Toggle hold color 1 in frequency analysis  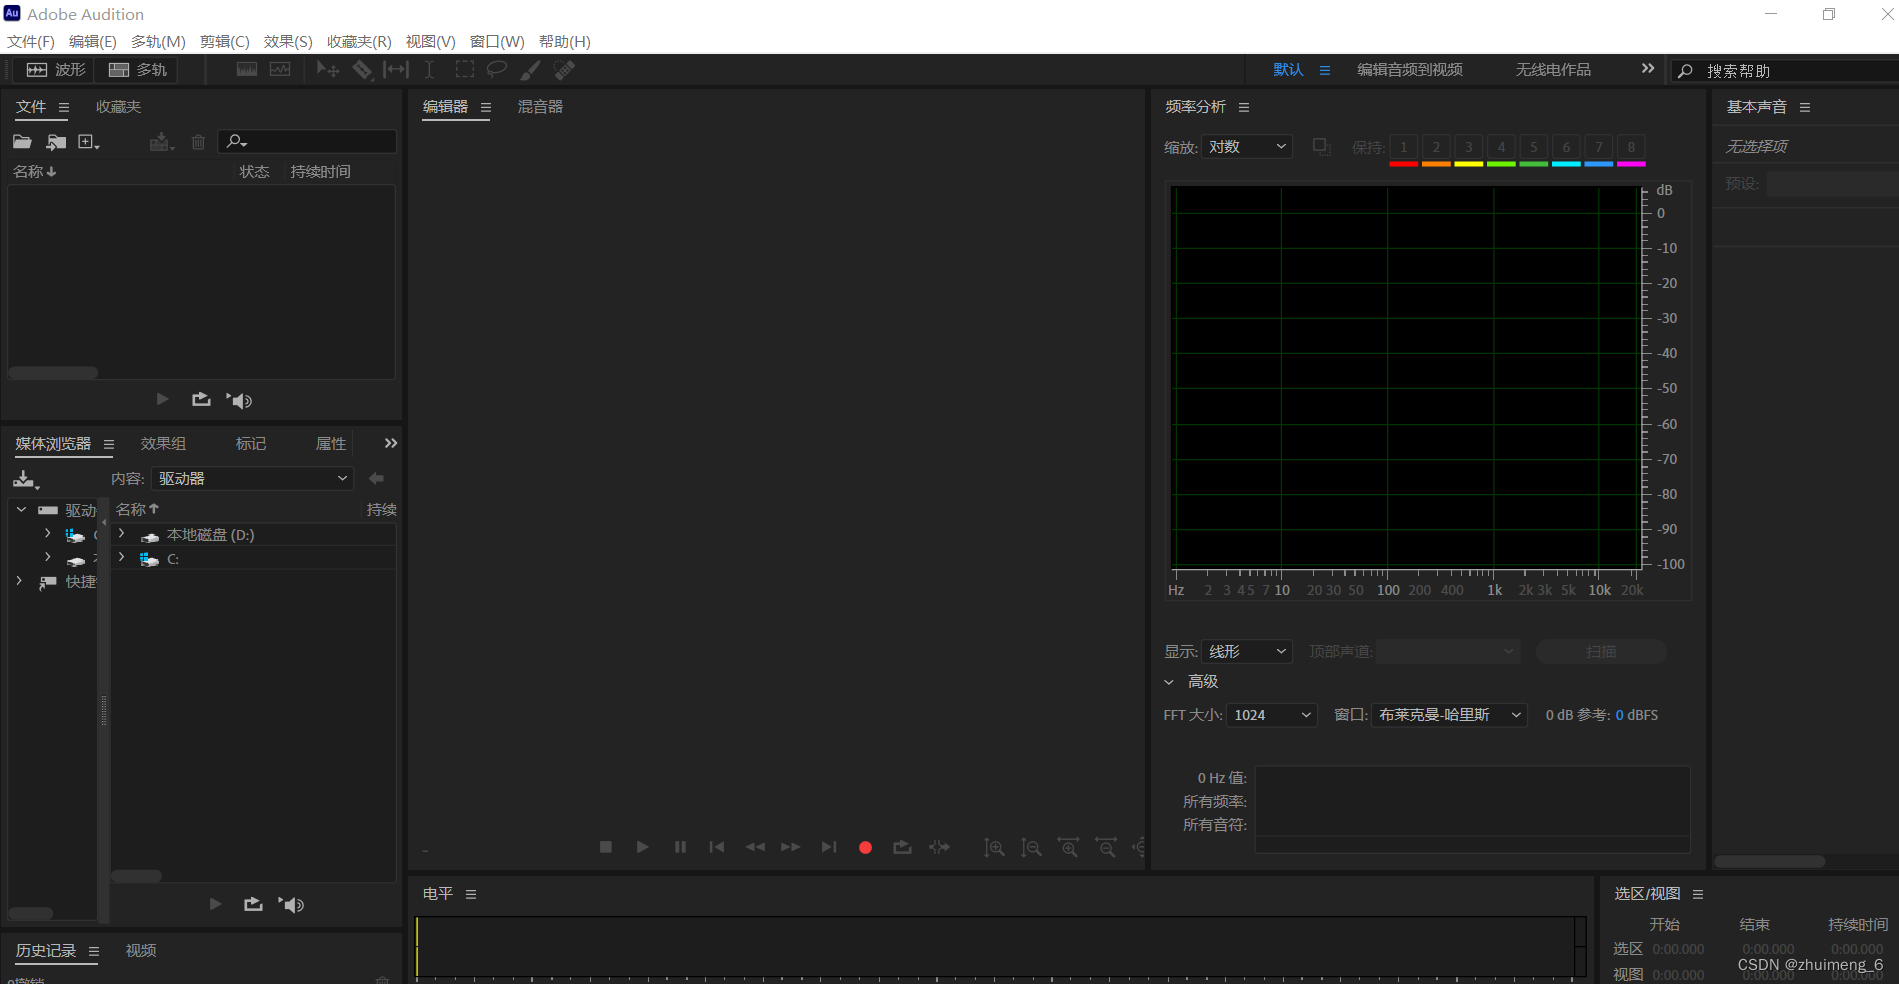pyautogui.click(x=1403, y=147)
